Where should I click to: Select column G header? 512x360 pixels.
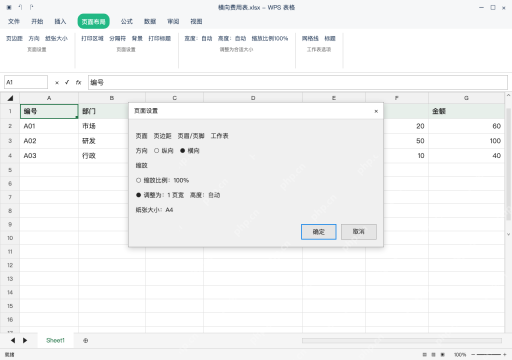[x=466, y=98]
